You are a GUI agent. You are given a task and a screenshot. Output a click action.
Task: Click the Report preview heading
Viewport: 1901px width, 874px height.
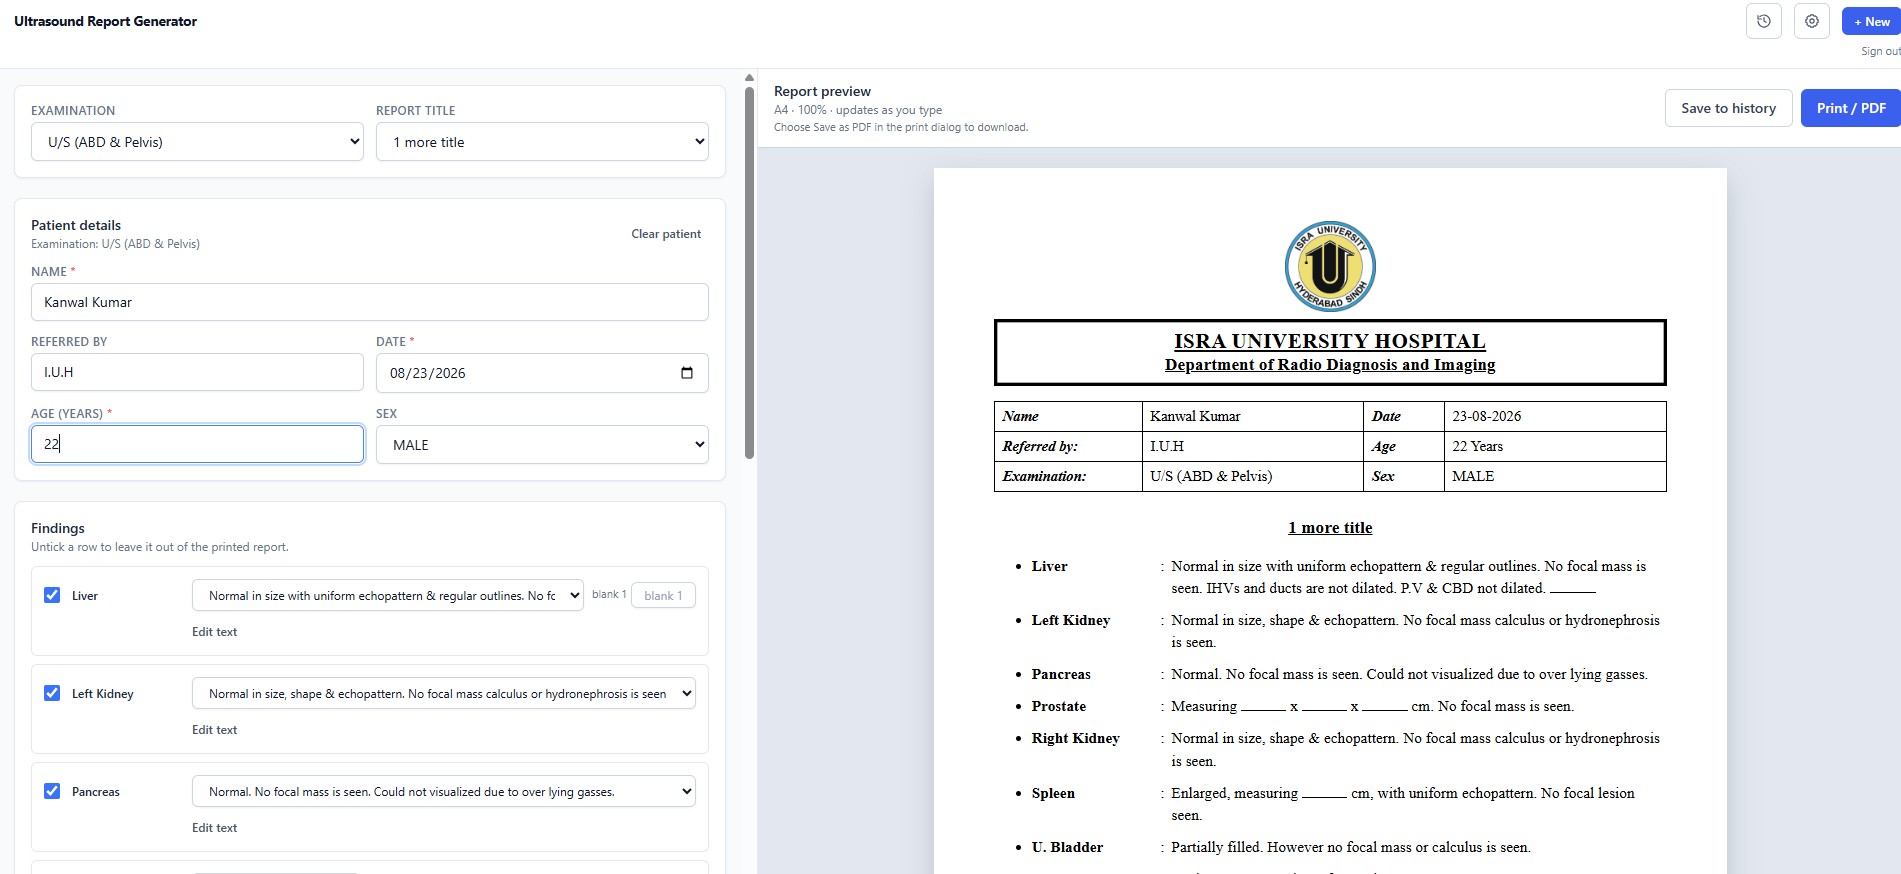(822, 91)
